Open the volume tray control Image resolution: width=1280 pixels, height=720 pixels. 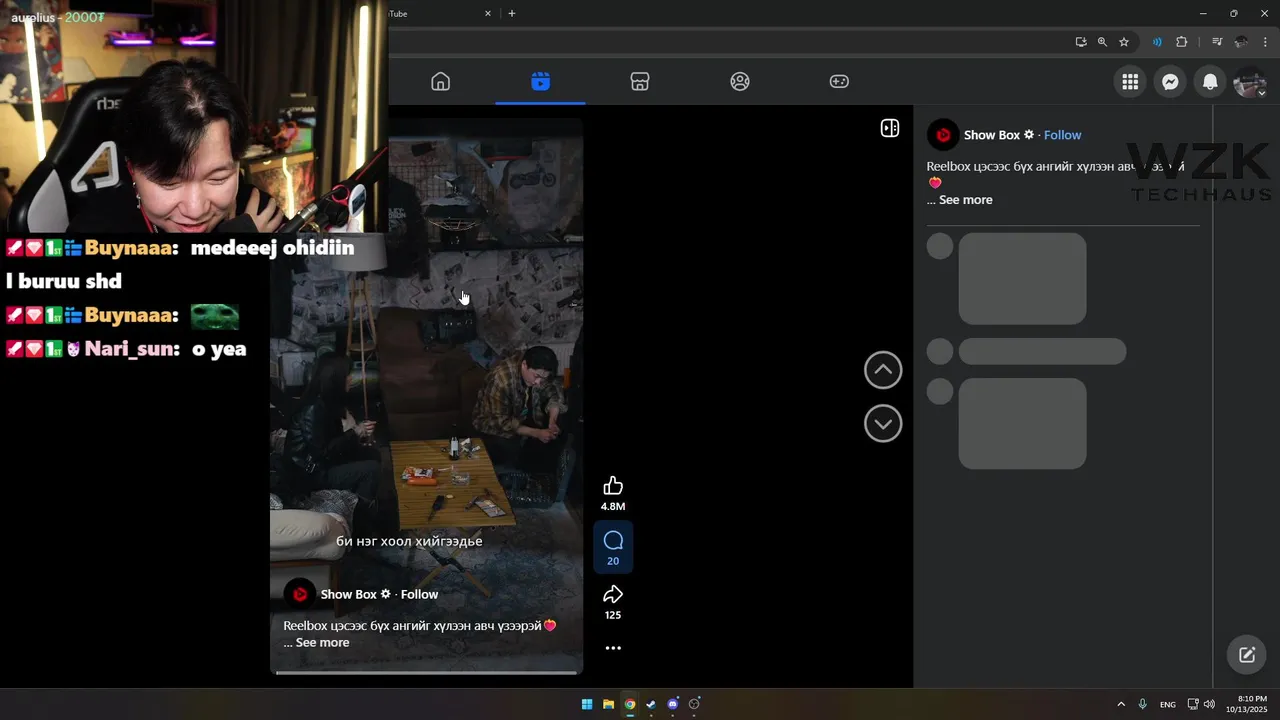(x=1209, y=704)
